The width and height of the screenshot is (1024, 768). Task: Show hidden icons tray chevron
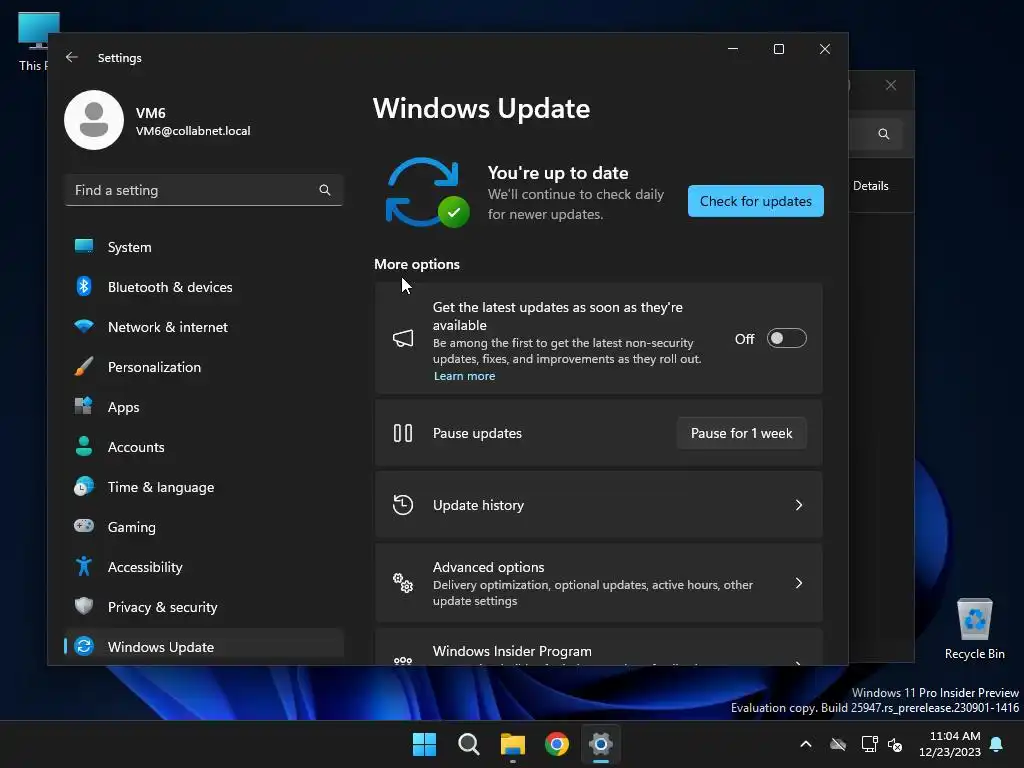tap(806, 744)
